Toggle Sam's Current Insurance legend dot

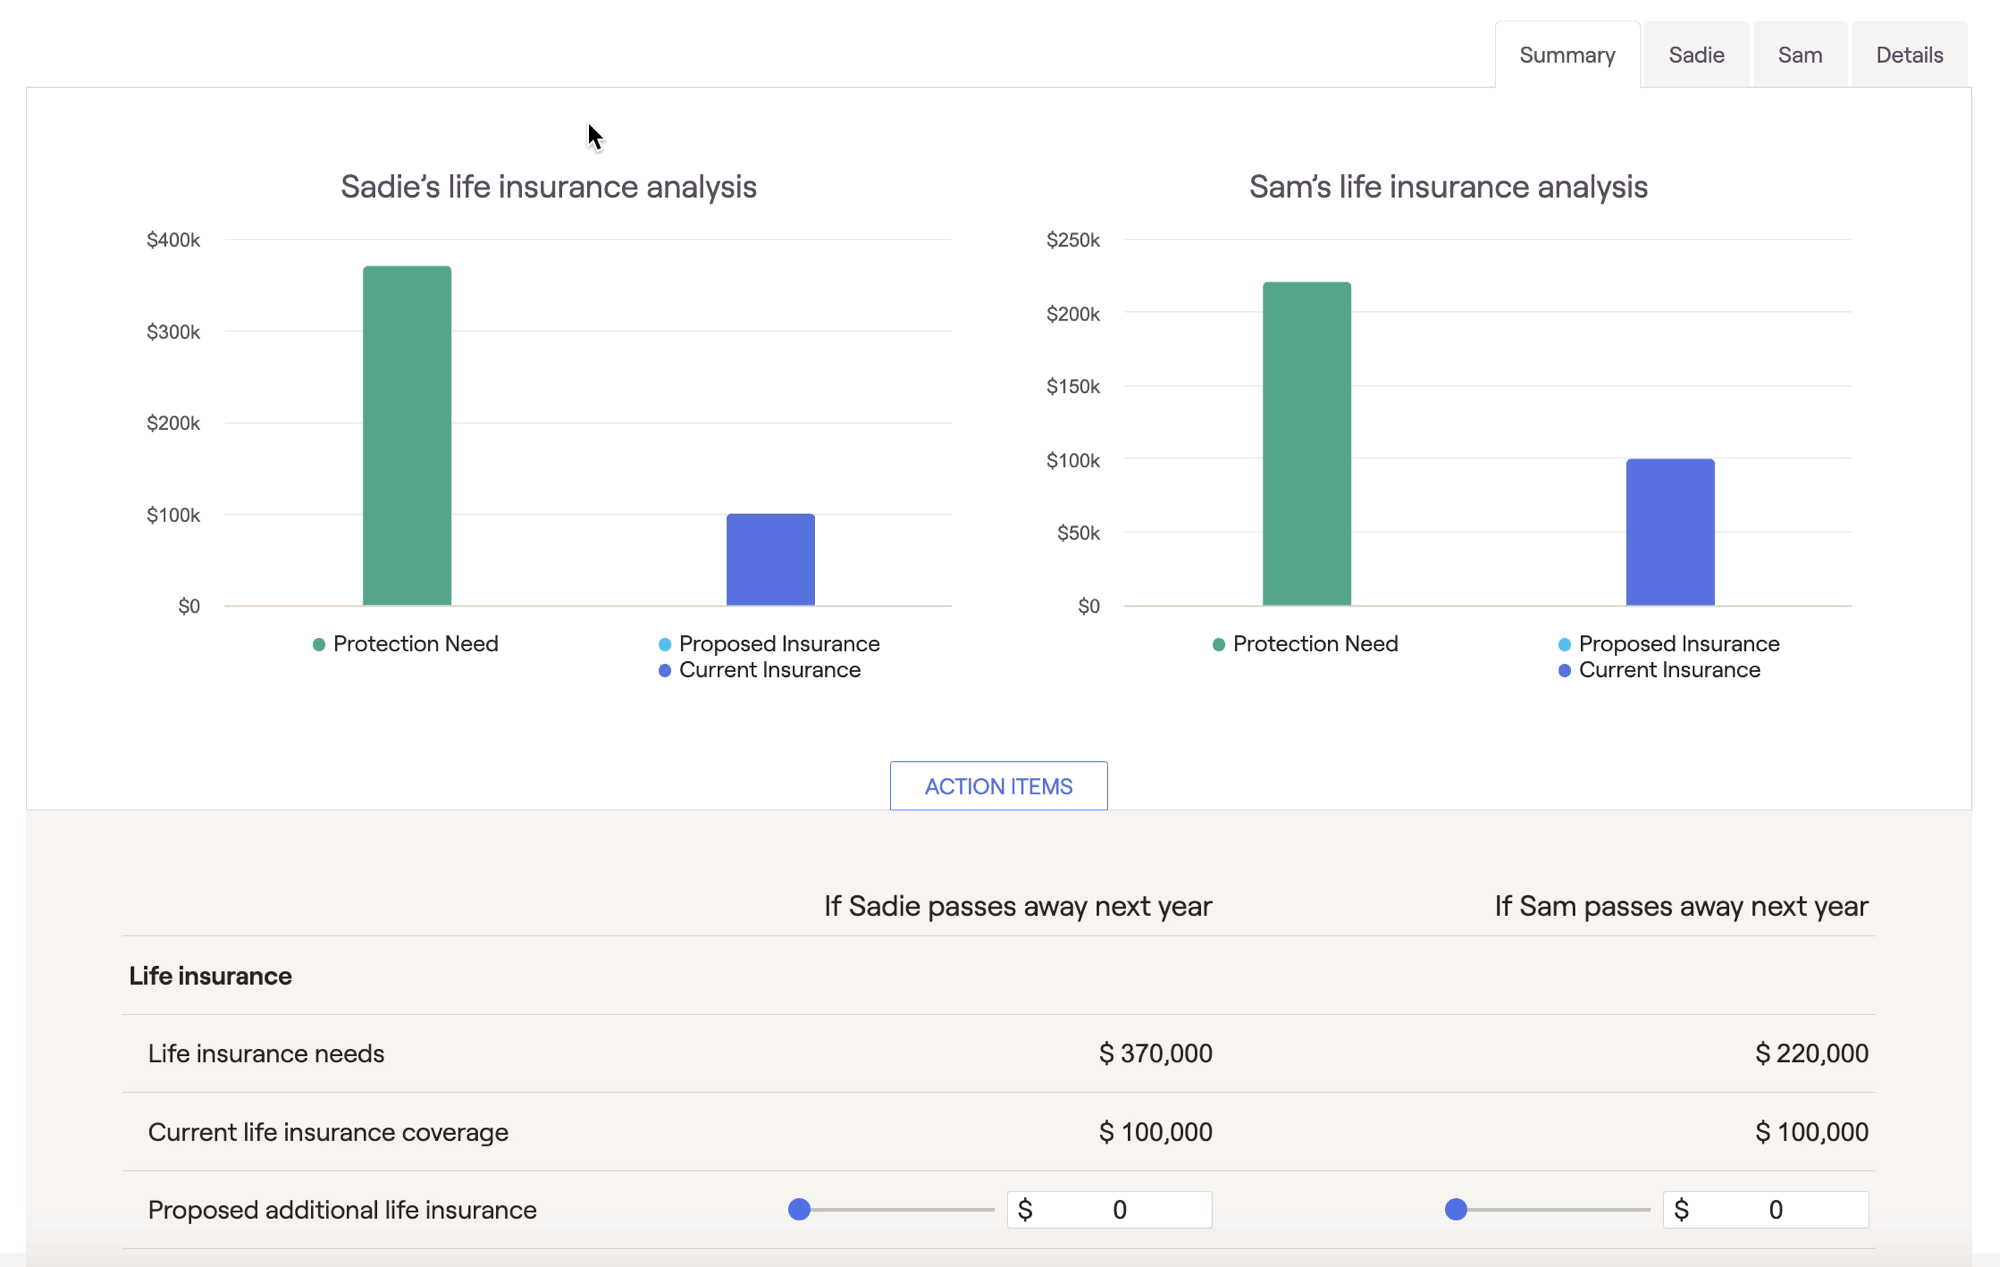[x=1565, y=671]
